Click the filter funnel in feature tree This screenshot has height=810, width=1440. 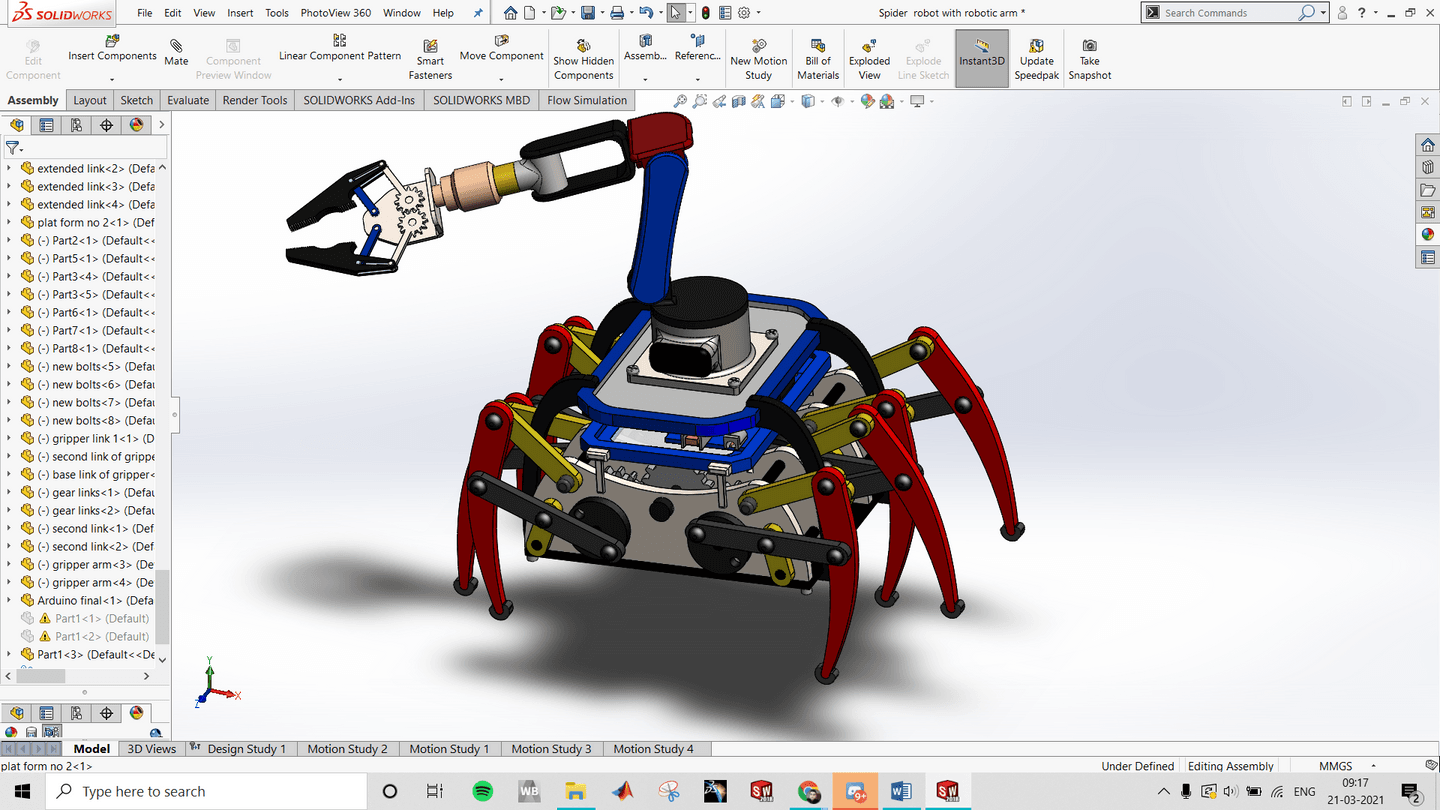coord(13,147)
